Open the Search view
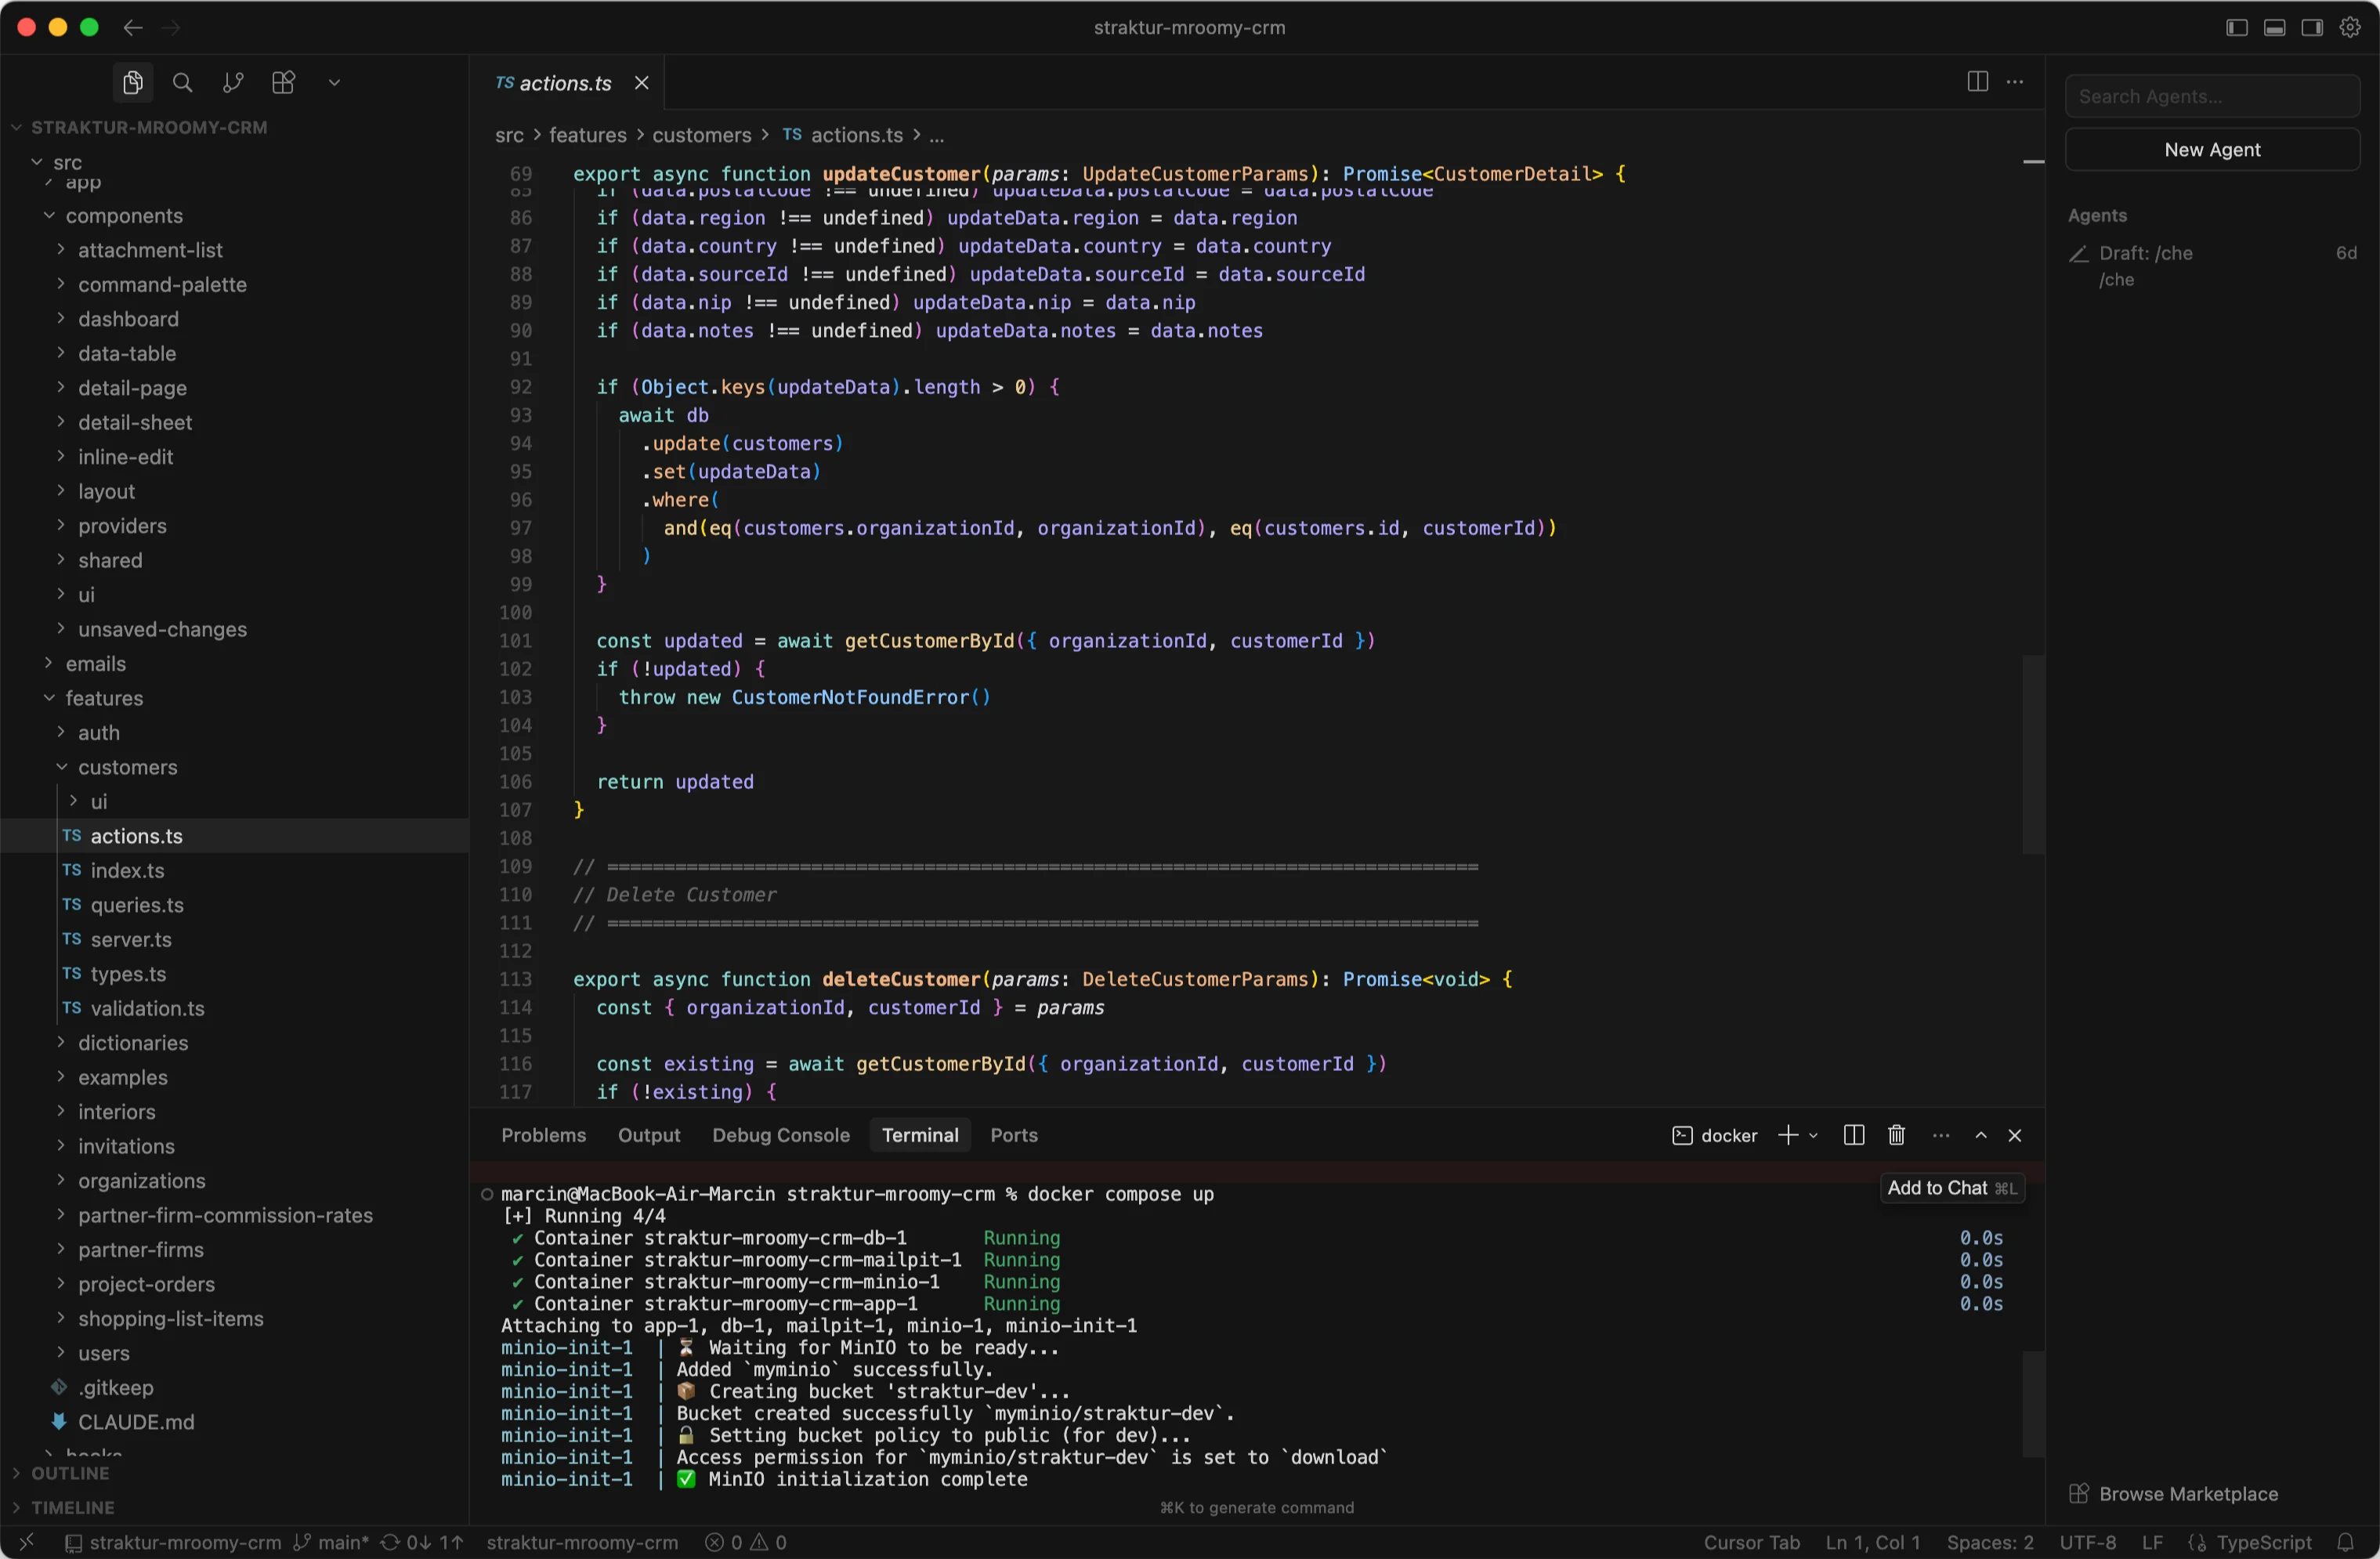This screenshot has height=1559, width=2380. pyautogui.click(x=183, y=82)
